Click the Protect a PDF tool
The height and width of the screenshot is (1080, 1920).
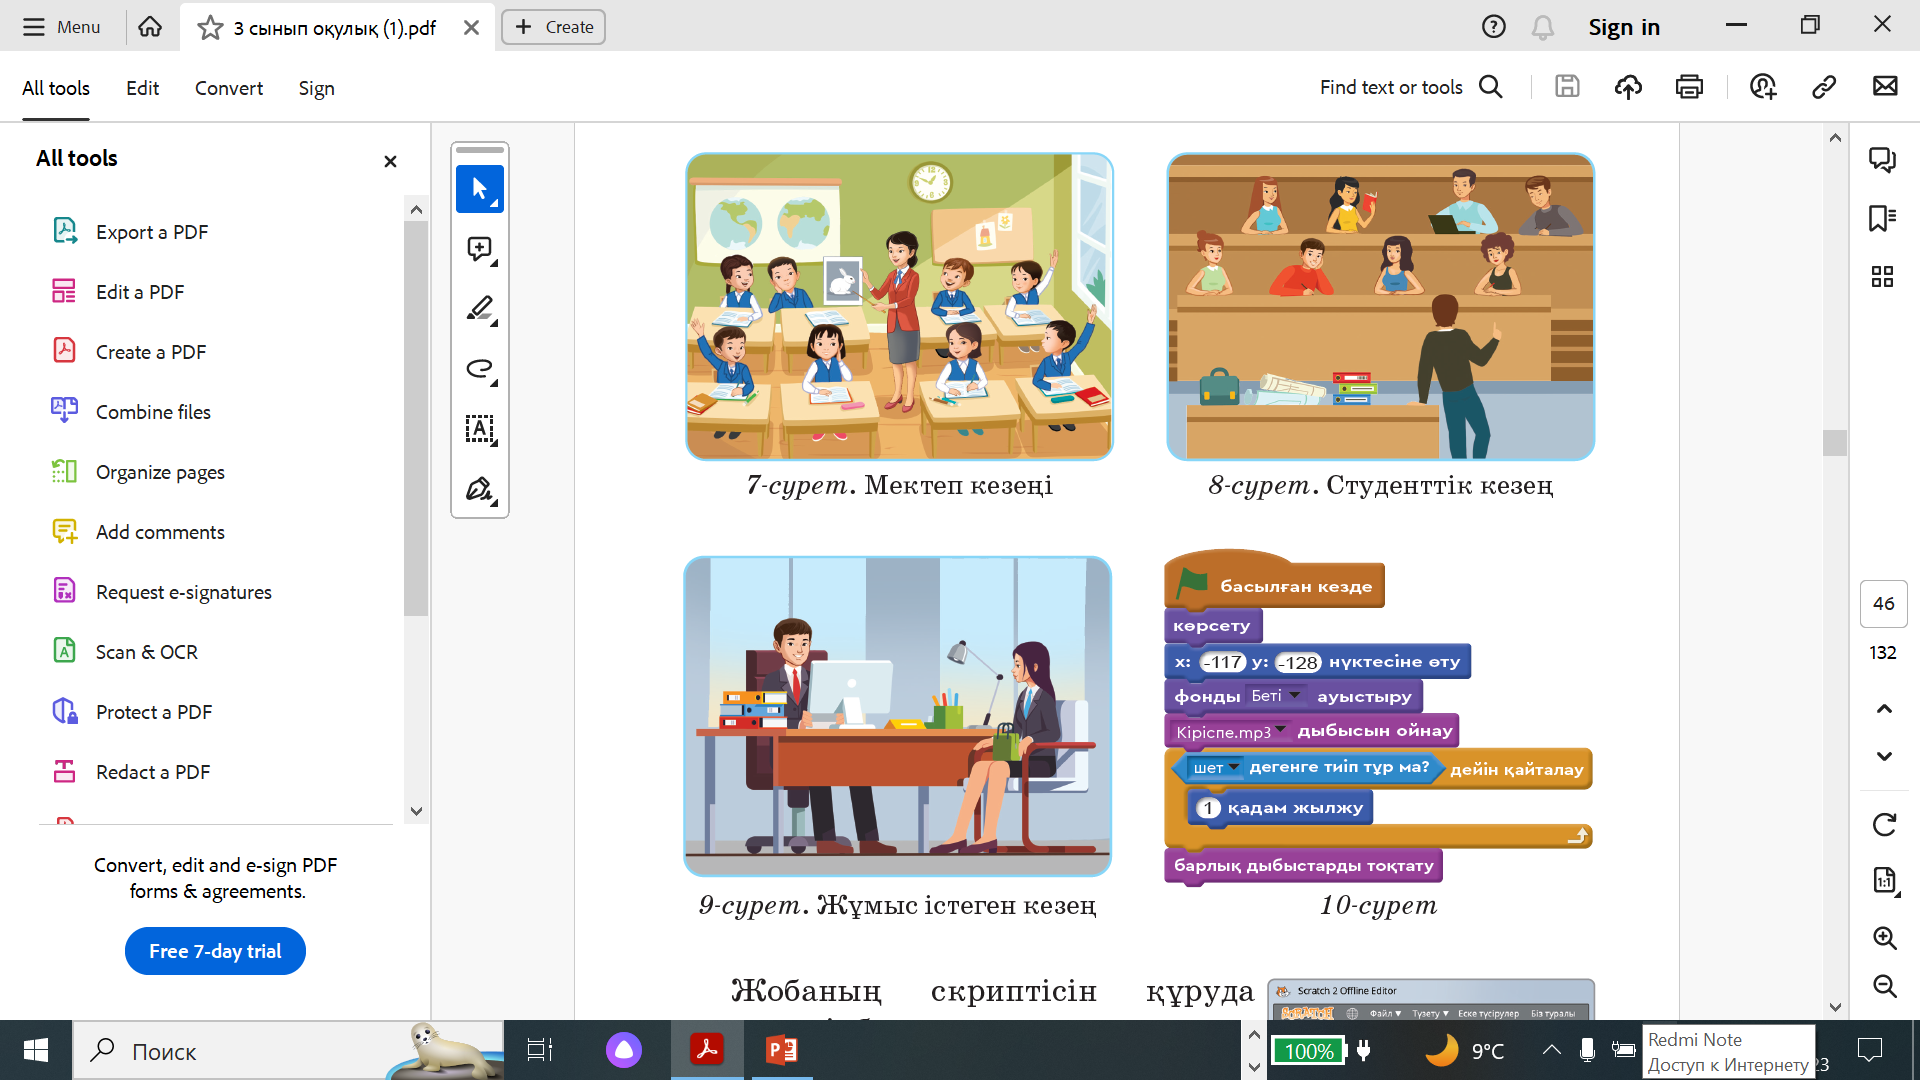click(153, 712)
